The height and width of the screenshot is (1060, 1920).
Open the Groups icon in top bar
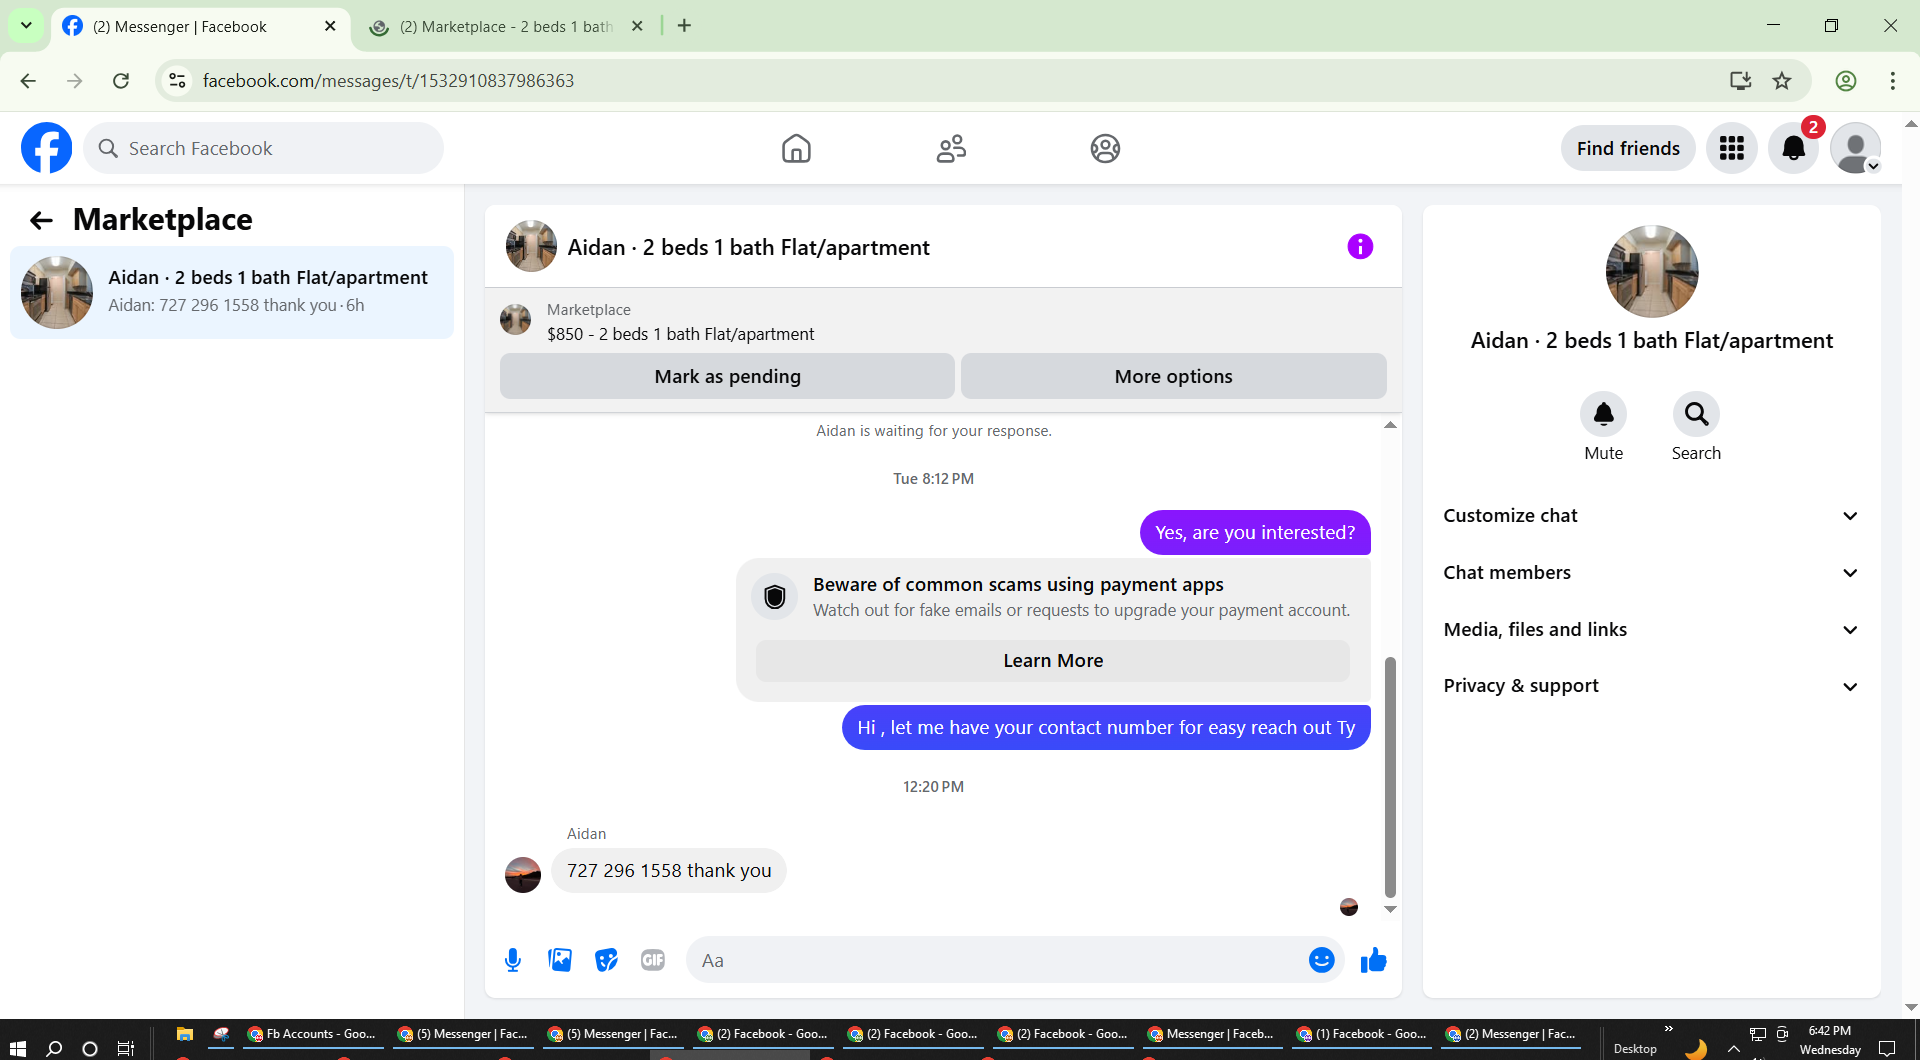pos(1105,148)
